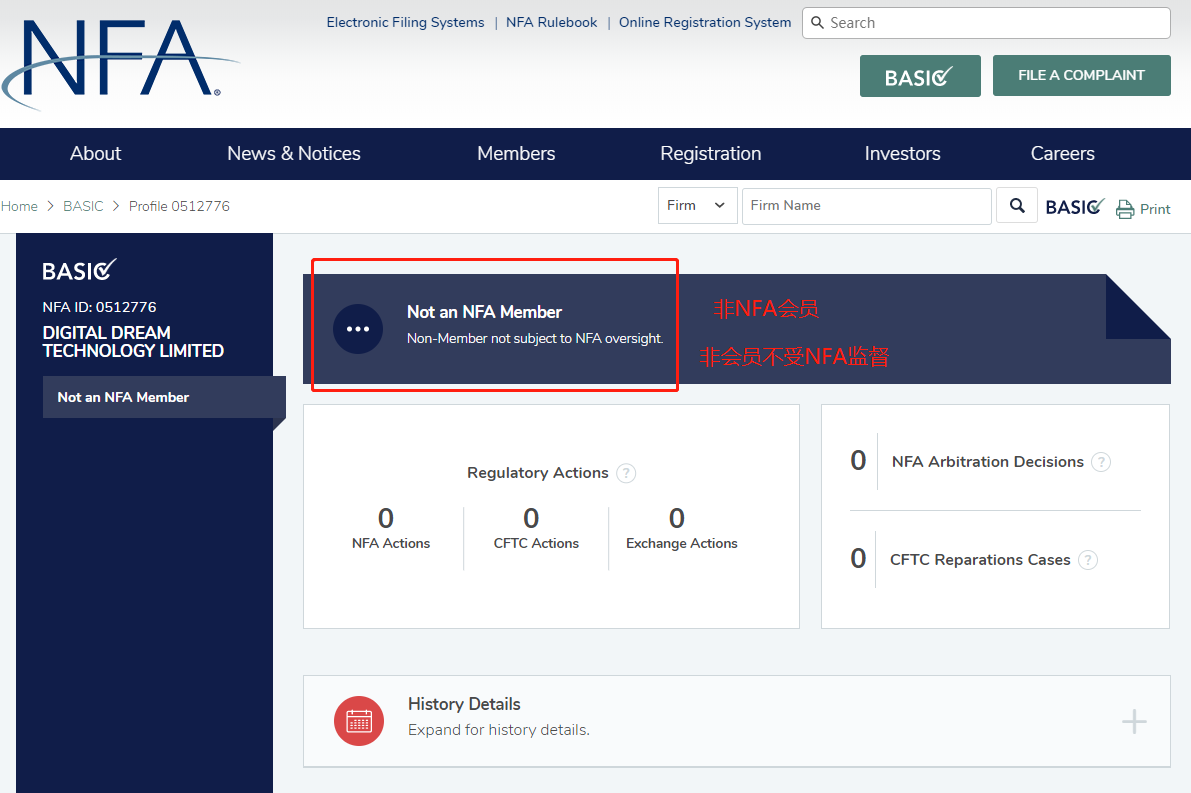Viewport: 1191px width, 793px height.
Task: Focus the Firm Name input field
Action: [867, 206]
